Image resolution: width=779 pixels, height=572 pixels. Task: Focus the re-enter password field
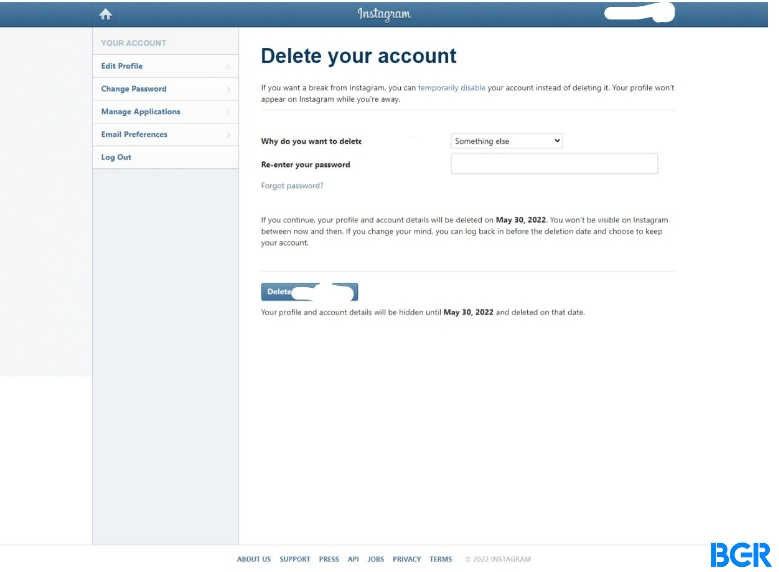[554, 163]
